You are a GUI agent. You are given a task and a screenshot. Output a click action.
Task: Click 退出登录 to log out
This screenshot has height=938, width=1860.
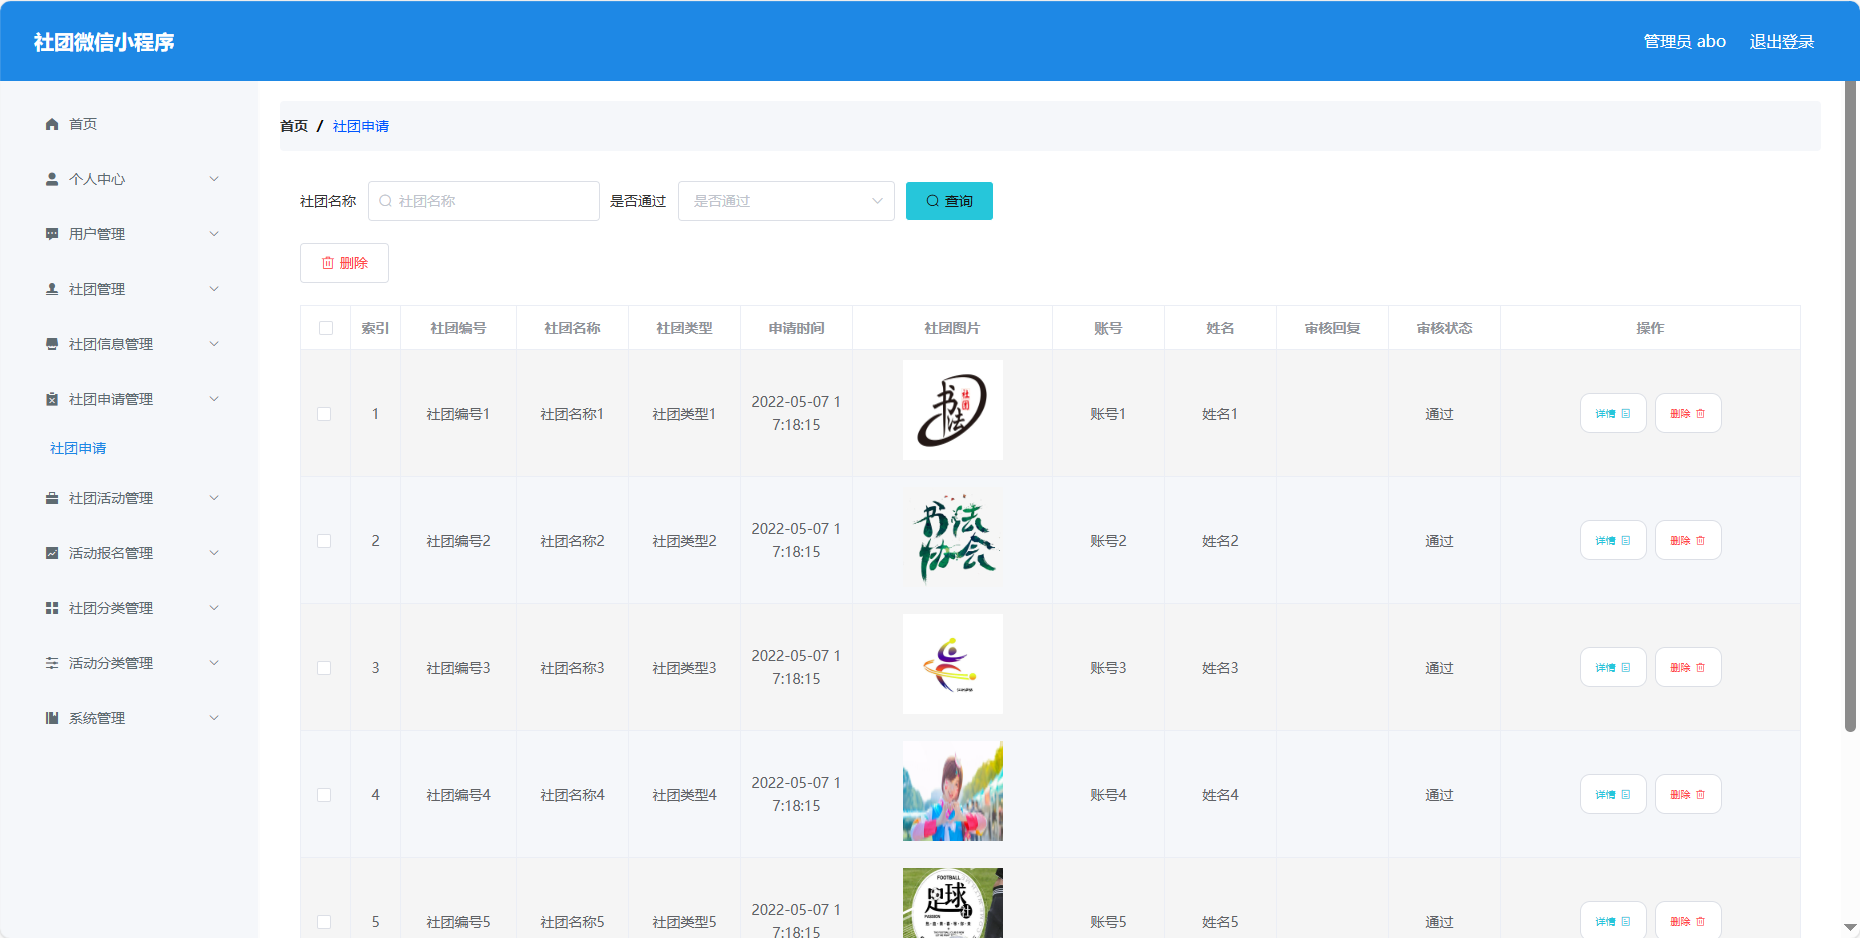click(1781, 42)
